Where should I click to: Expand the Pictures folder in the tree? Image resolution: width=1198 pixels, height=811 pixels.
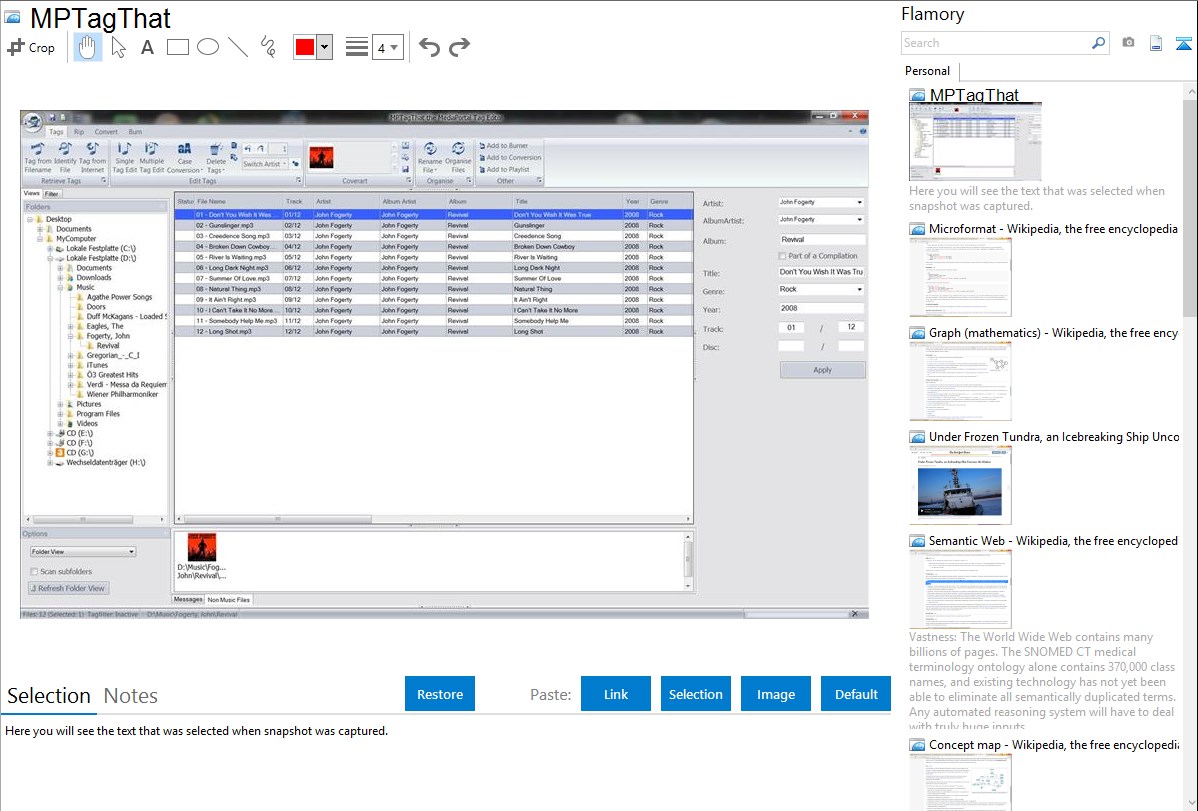(60, 404)
